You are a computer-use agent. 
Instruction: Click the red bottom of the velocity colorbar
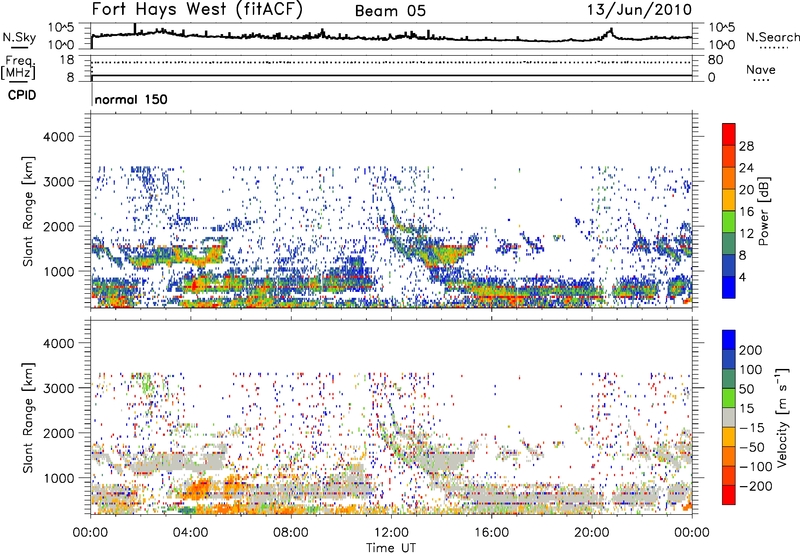(729, 495)
